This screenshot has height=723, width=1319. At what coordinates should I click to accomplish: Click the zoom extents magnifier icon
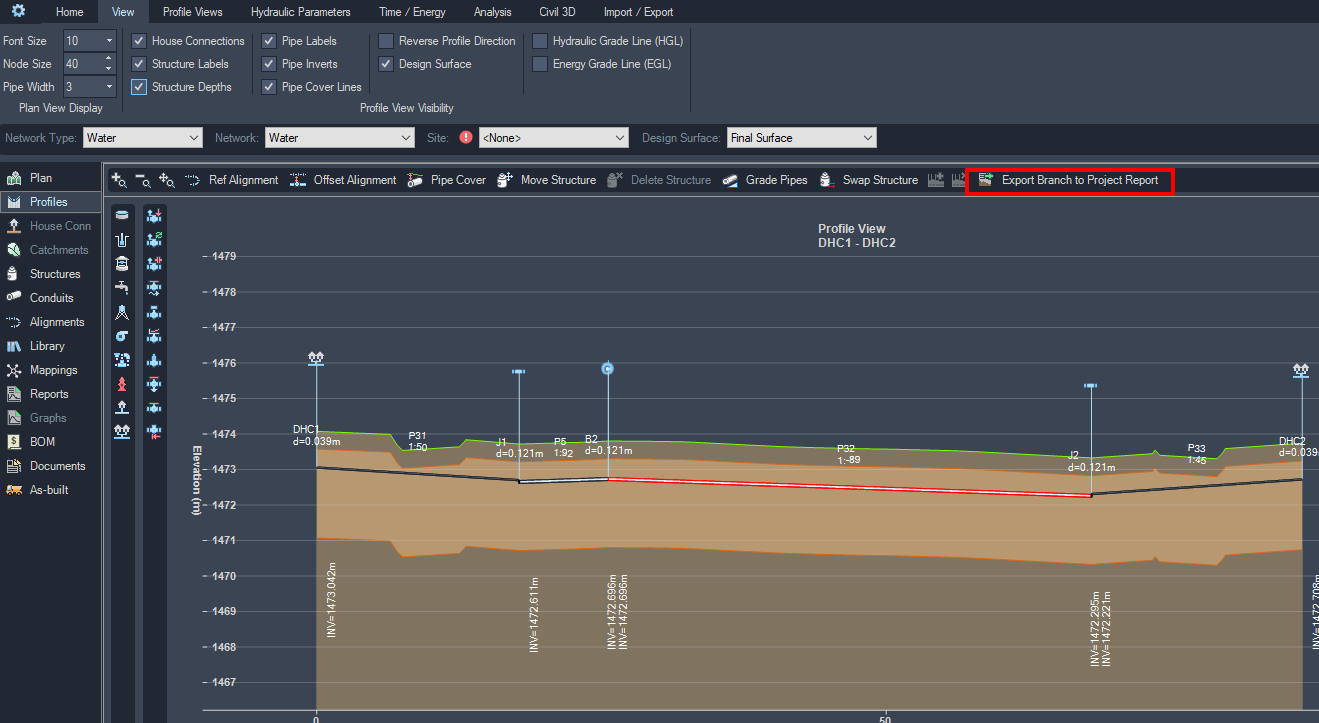pyautogui.click(x=167, y=180)
